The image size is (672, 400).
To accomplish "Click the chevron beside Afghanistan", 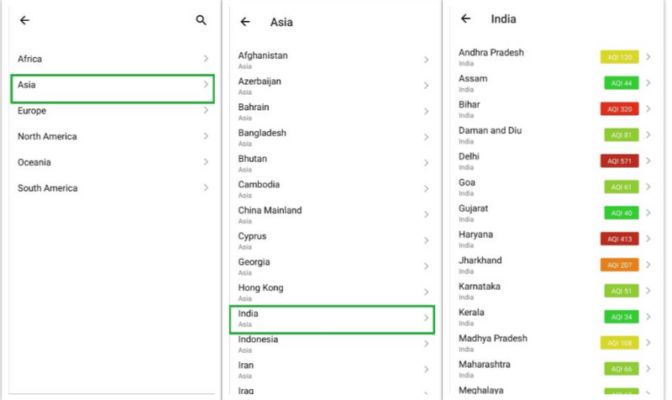I will coord(426,60).
